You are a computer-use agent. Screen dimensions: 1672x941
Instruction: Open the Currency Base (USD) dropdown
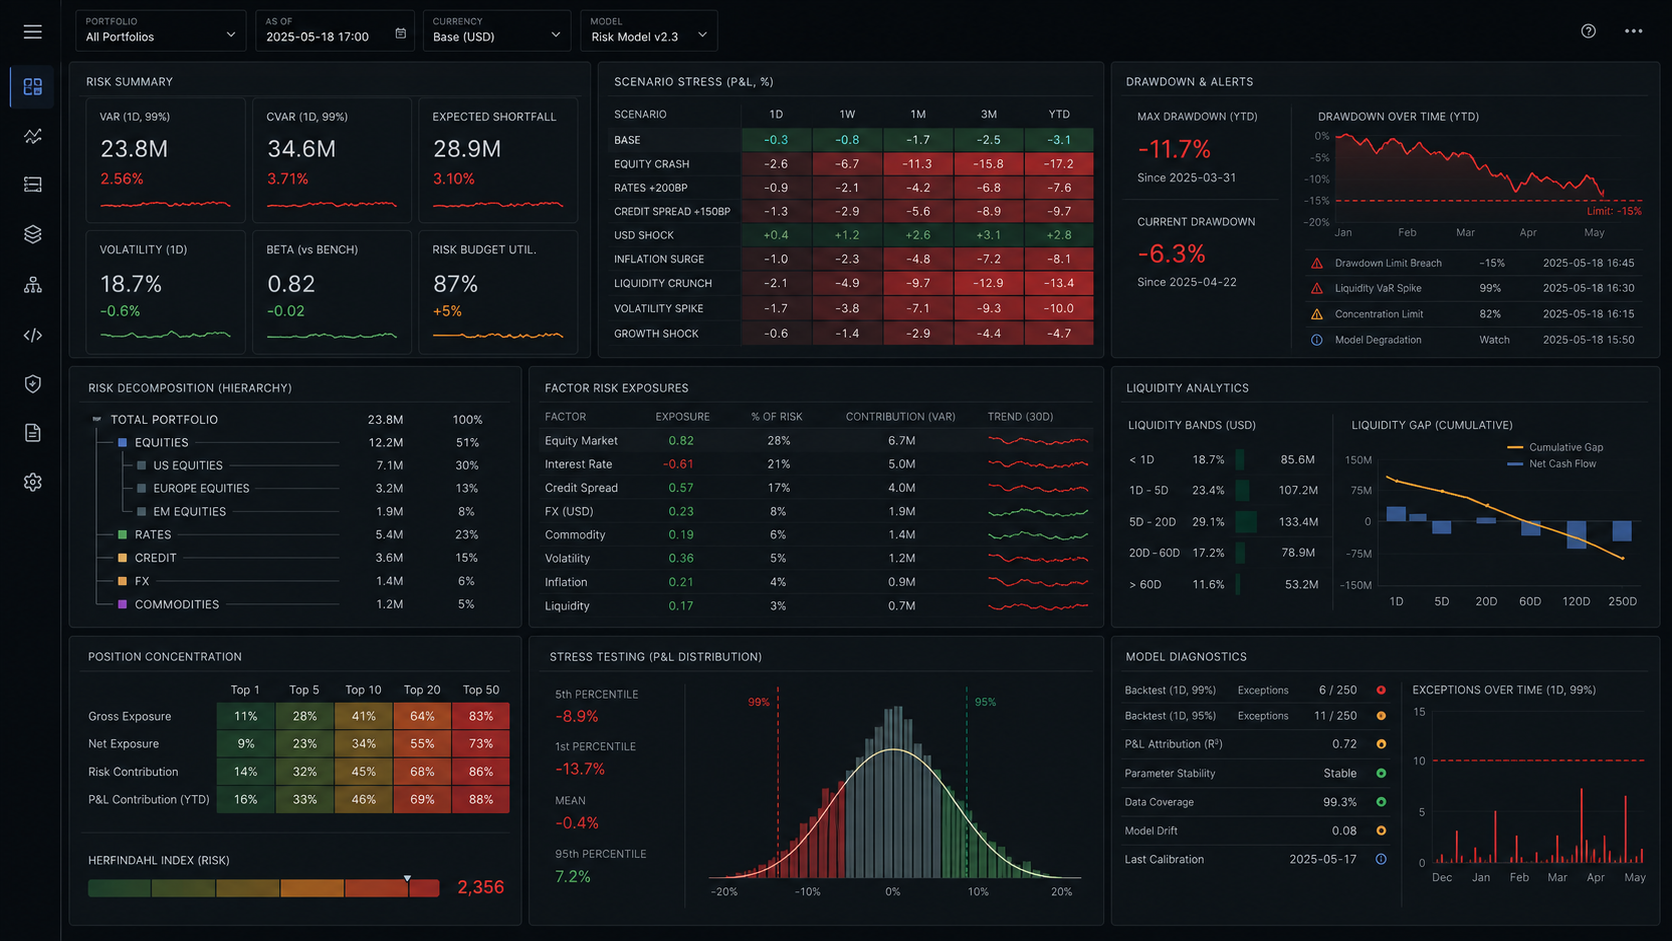(x=497, y=31)
